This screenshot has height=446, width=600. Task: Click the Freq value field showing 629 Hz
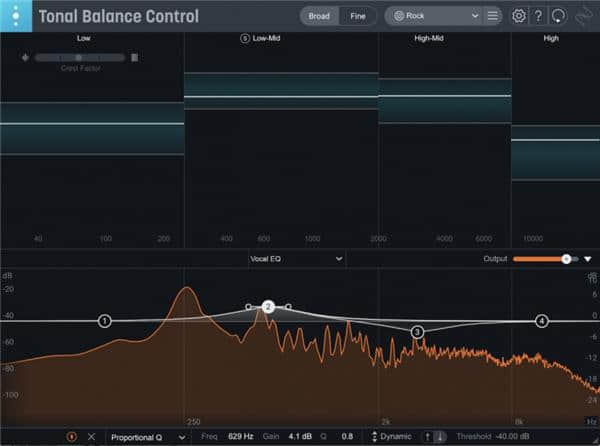(241, 437)
